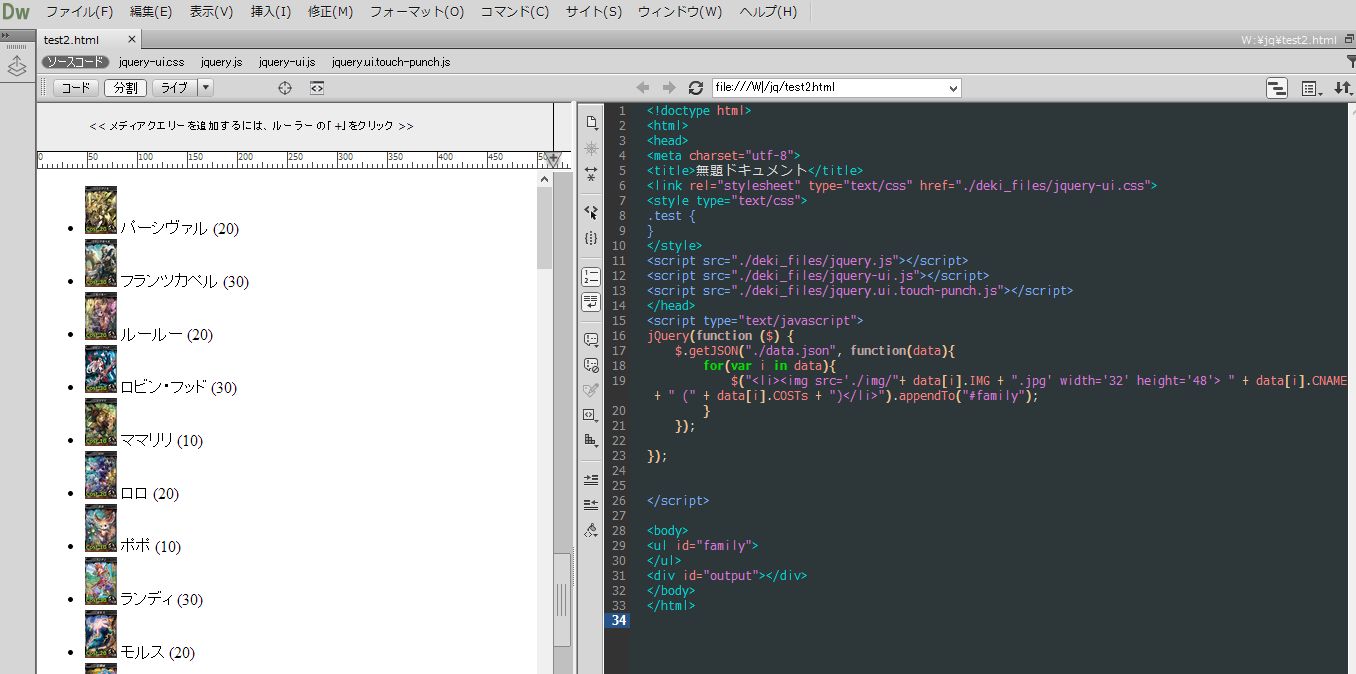Click the Remove Comment icon
Viewport: 1356px width, 674px height.
point(591,365)
